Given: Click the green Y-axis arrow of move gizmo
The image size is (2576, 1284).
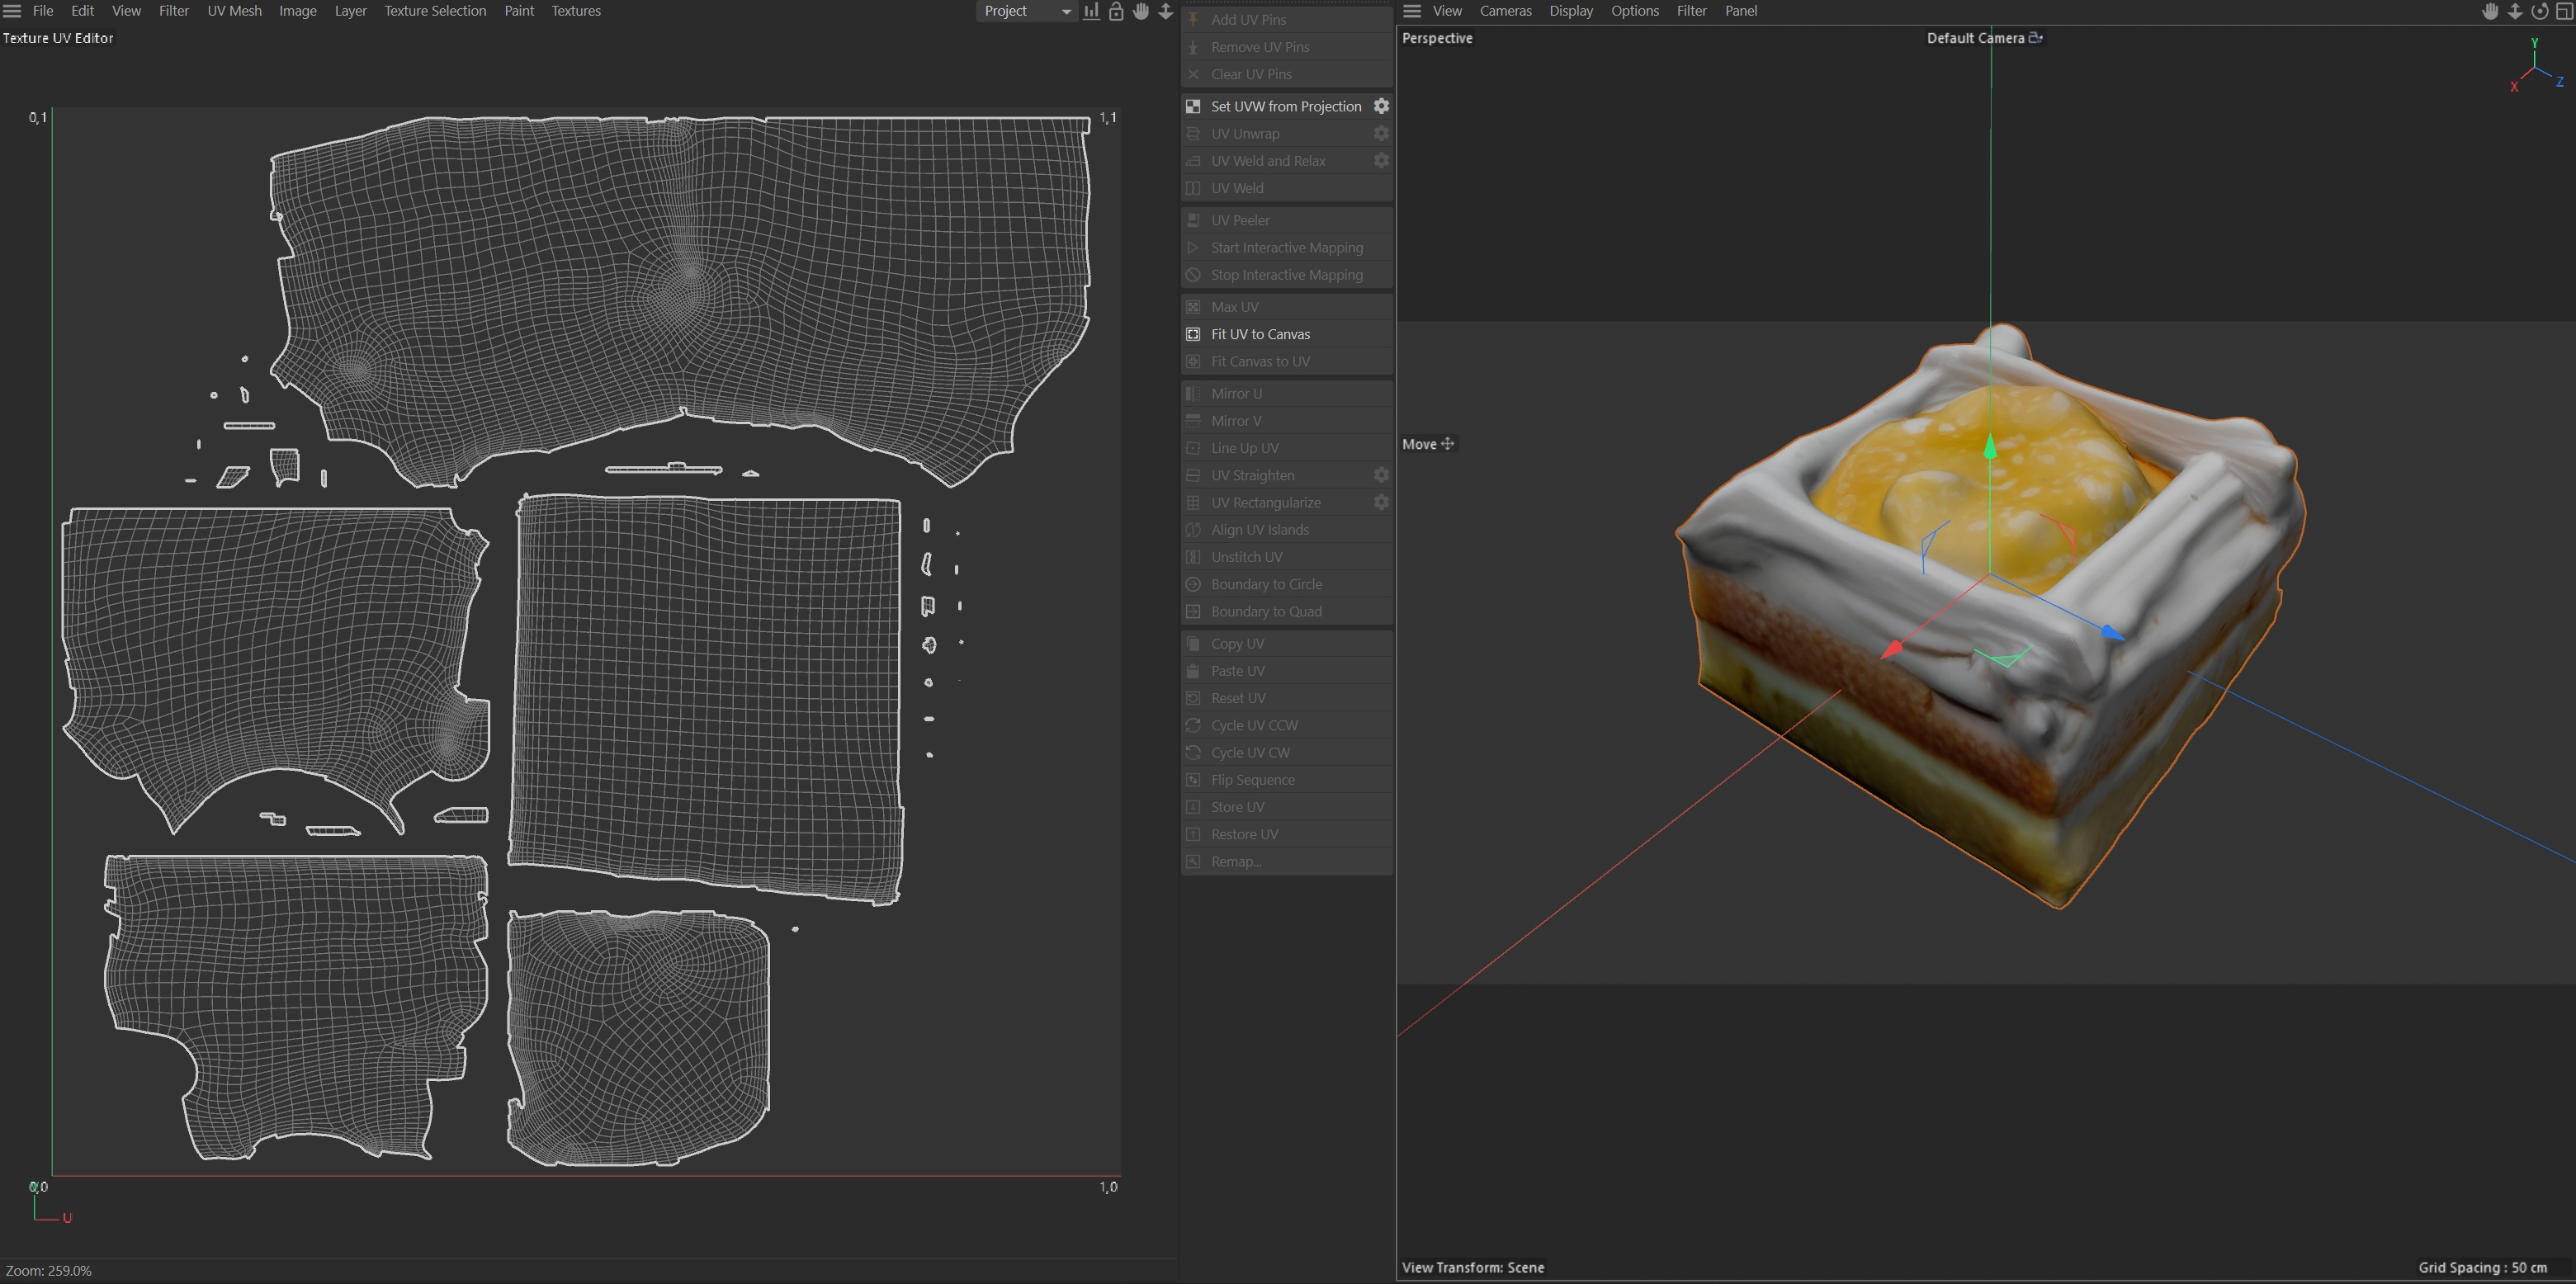Looking at the screenshot, I should (x=1990, y=448).
